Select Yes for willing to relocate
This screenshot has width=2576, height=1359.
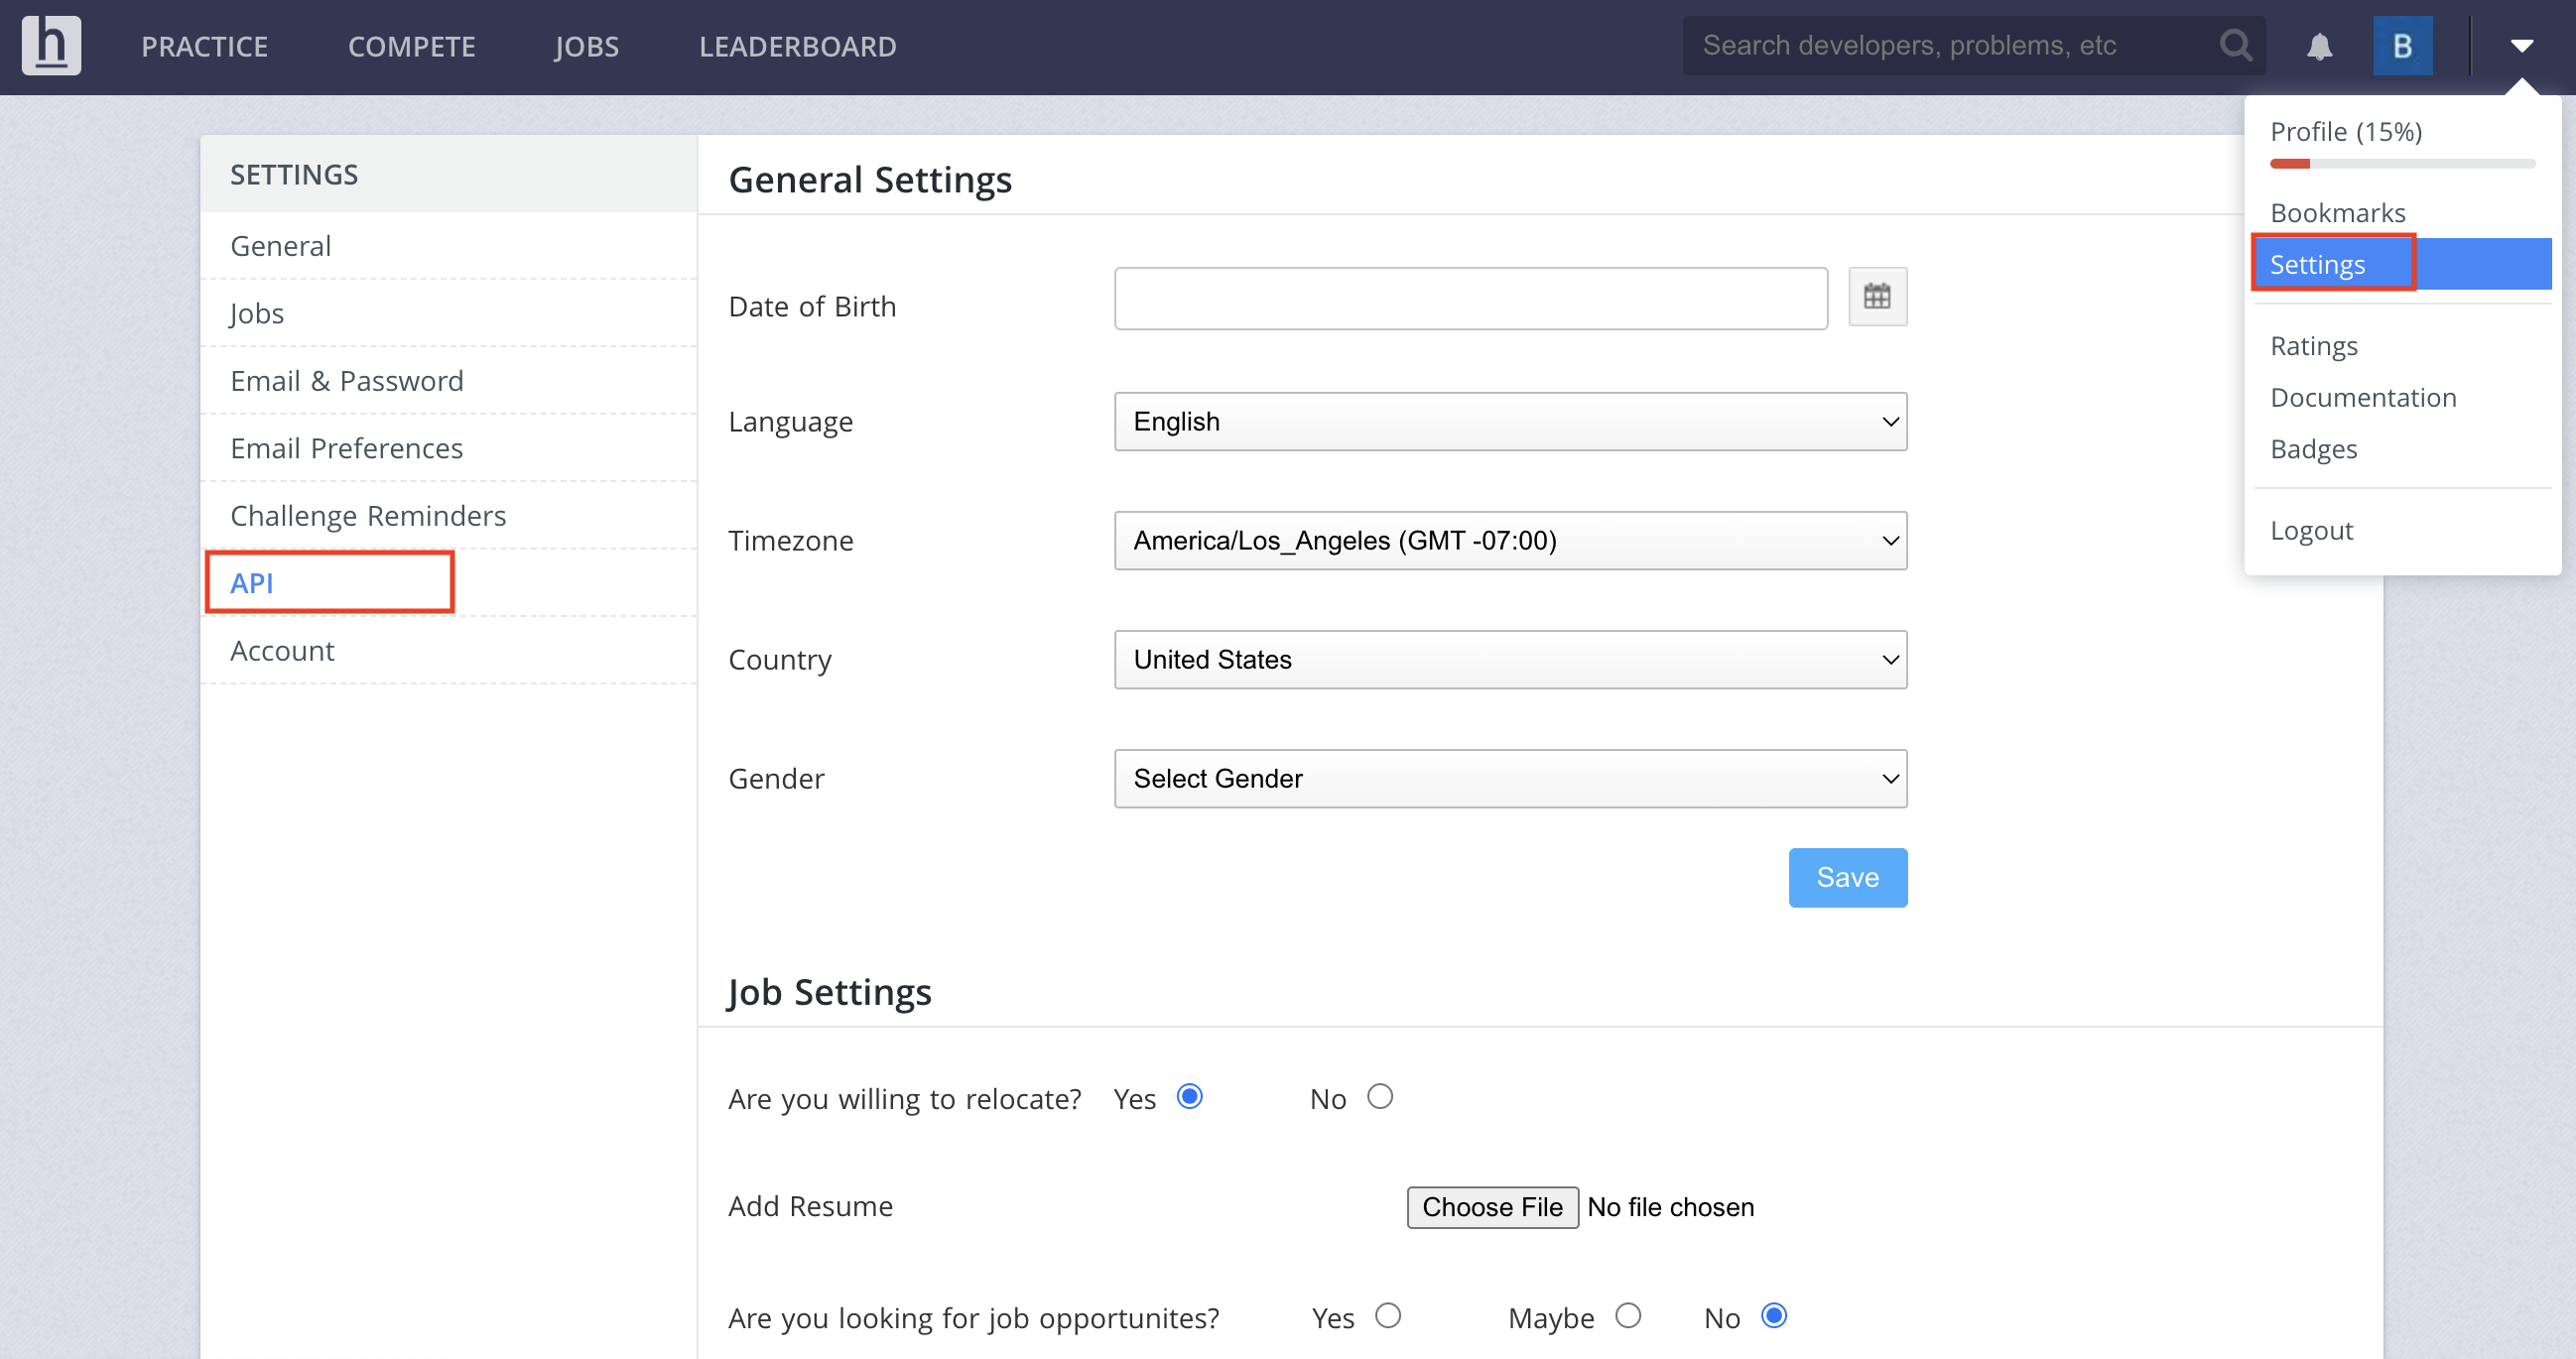point(1188,1097)
